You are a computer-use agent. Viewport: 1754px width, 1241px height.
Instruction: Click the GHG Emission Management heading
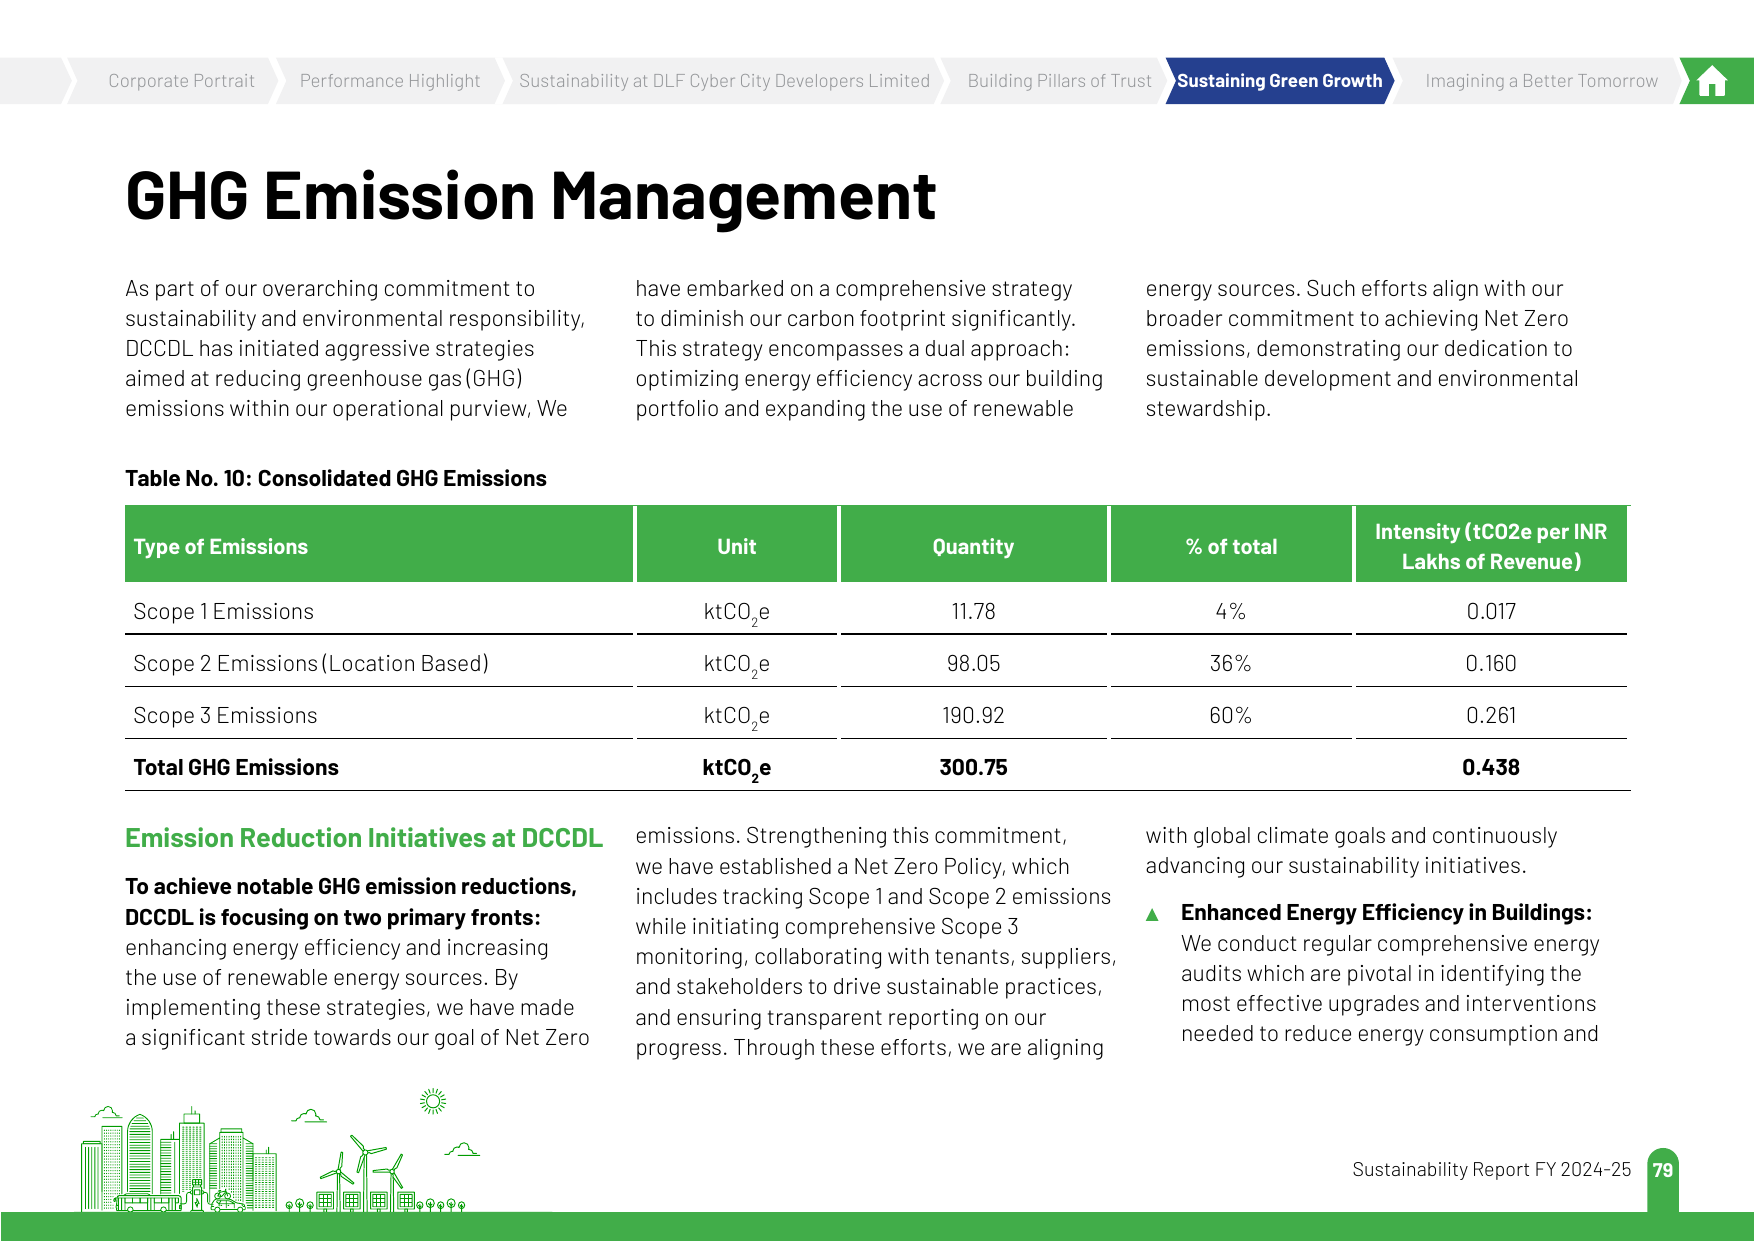530,196
